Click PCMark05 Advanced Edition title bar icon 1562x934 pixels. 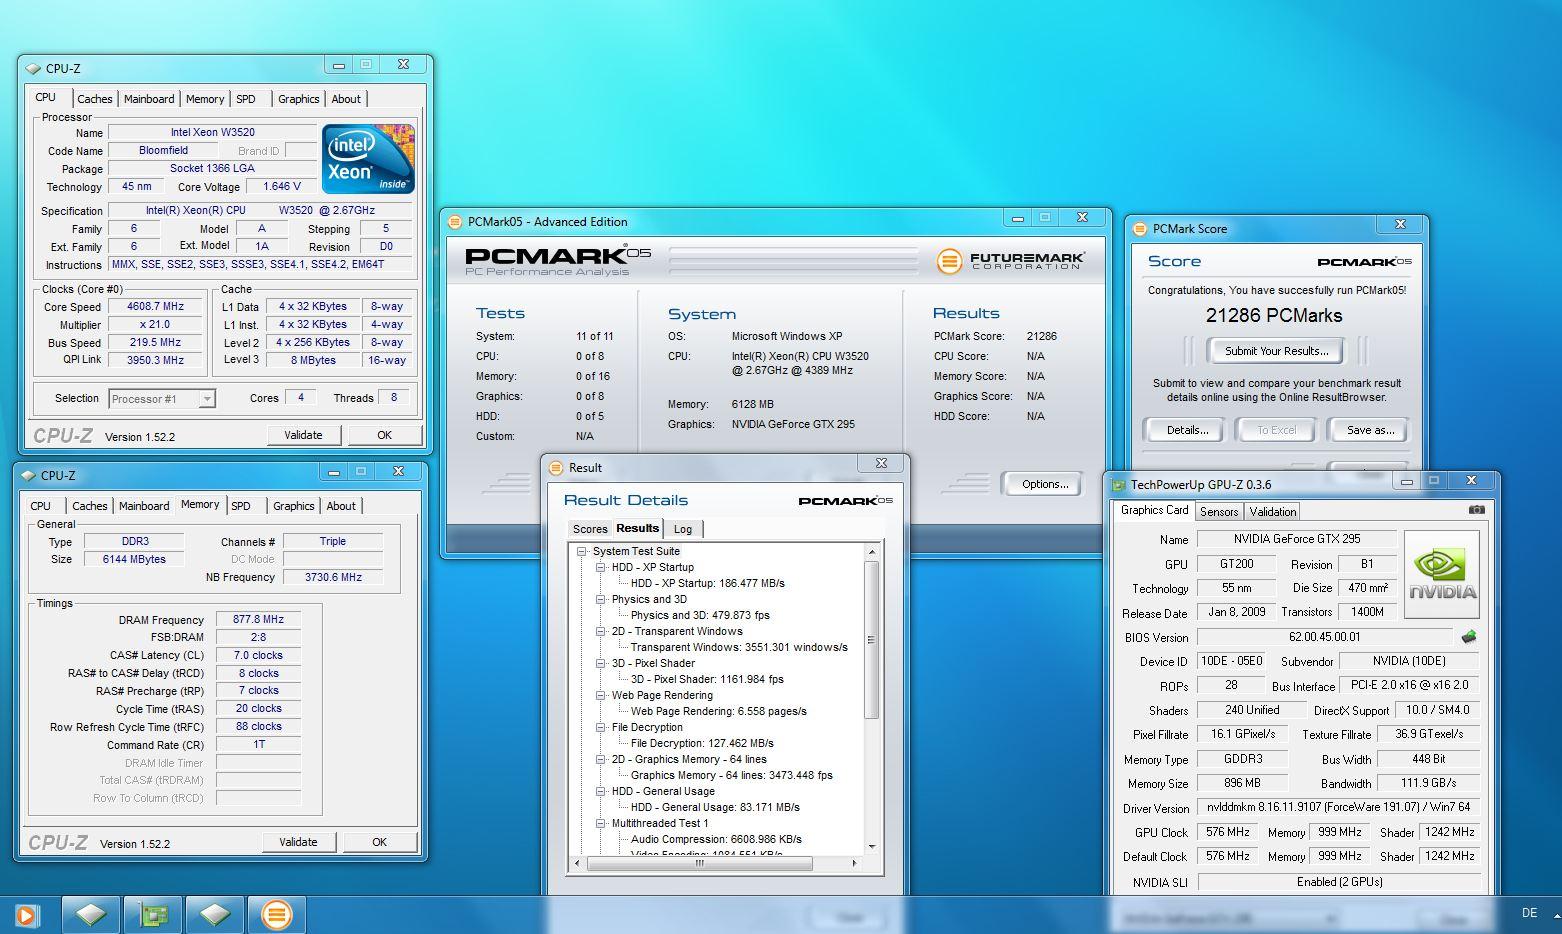point(455,222)
